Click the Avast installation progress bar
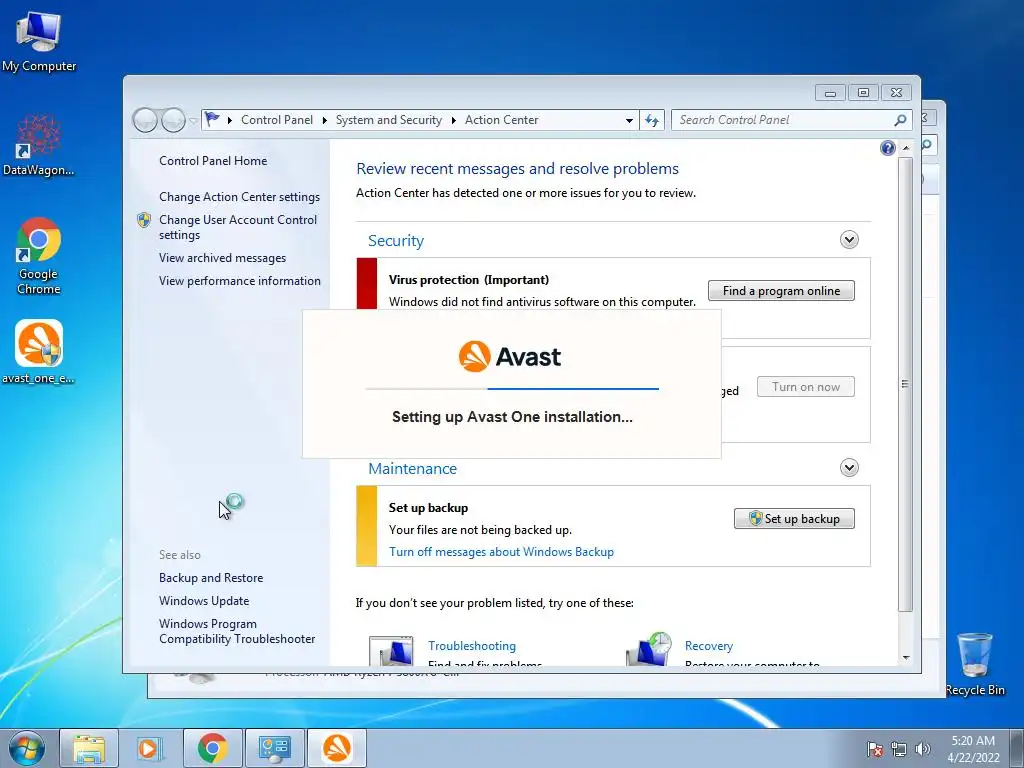Screen dimensions: 1024x768 point(512,389)
